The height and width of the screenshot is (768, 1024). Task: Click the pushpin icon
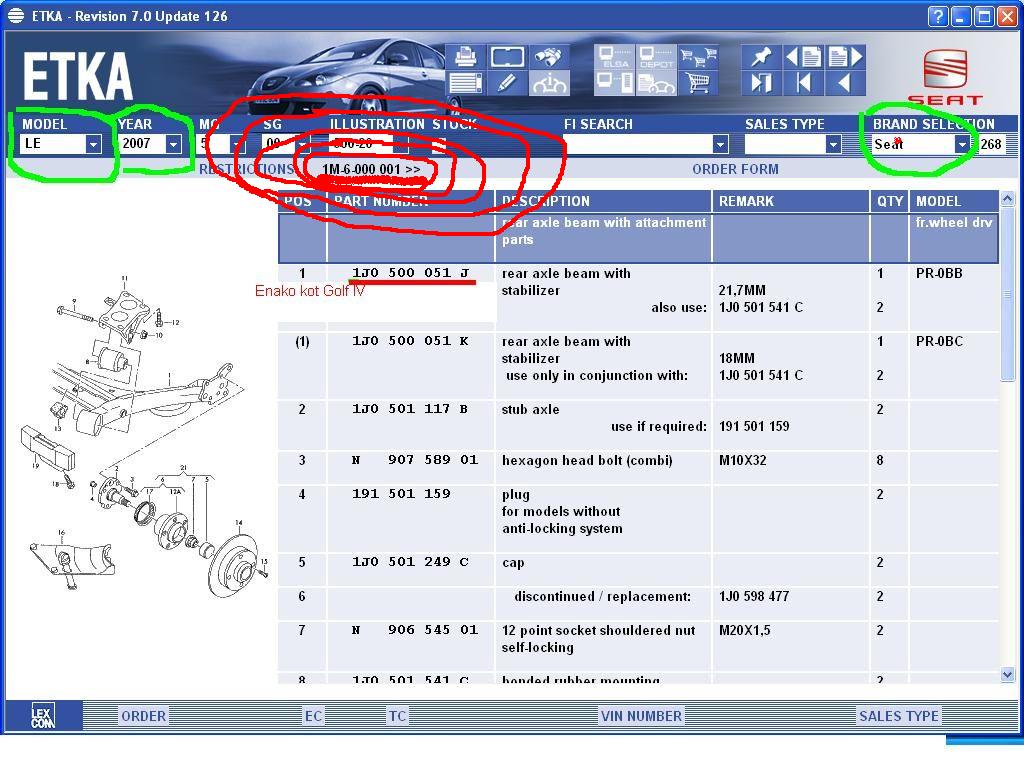761,57
